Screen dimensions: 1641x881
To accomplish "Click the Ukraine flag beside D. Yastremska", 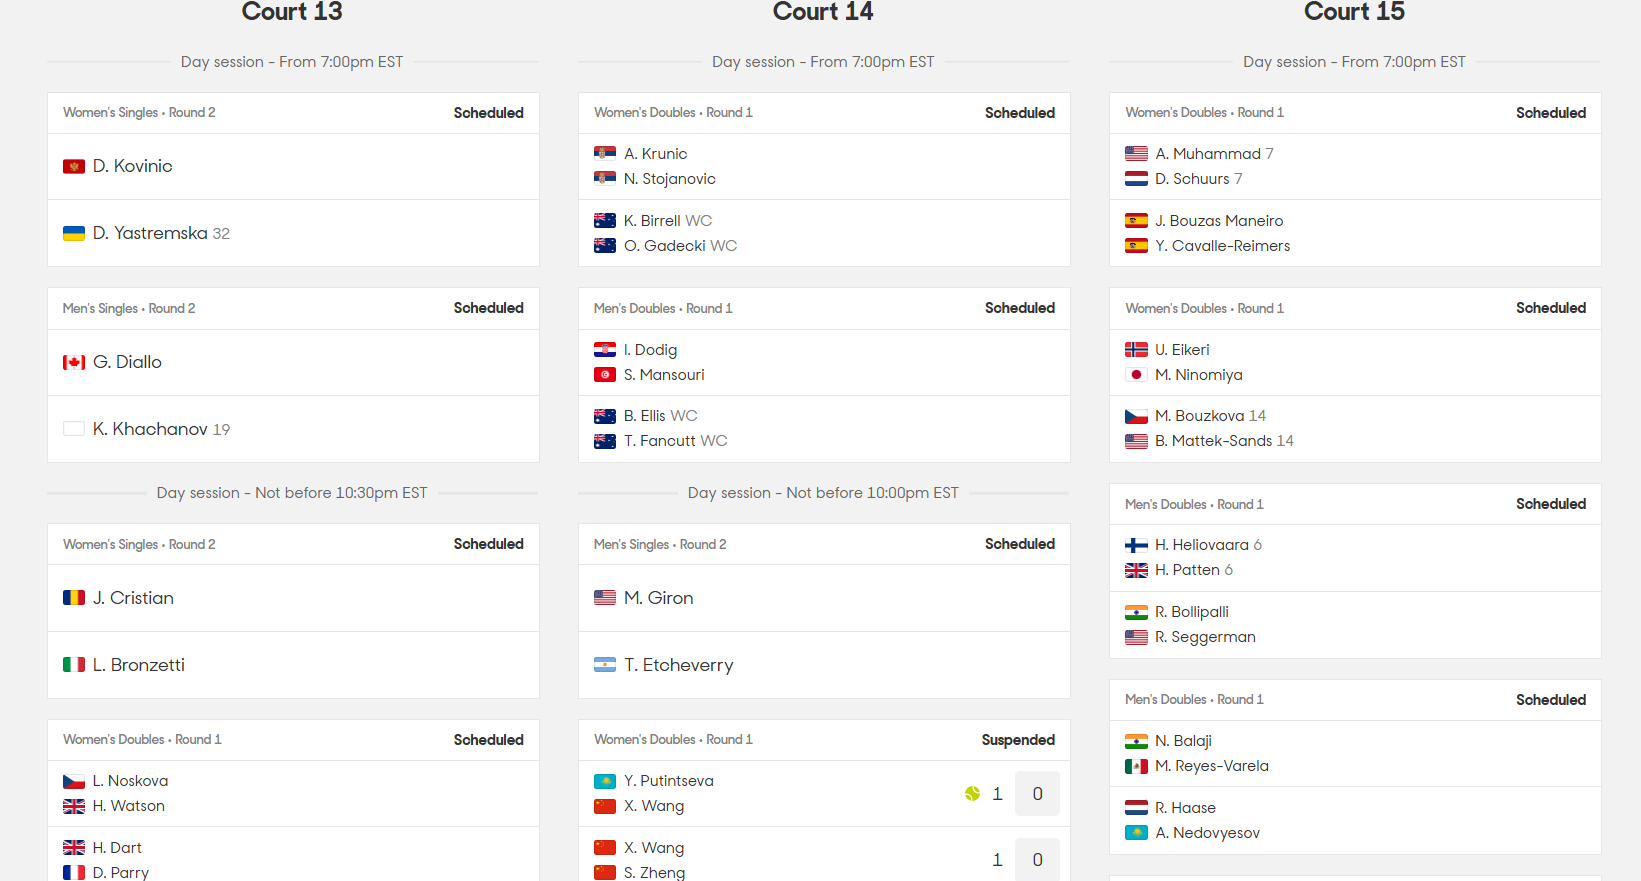I will 74,234.
